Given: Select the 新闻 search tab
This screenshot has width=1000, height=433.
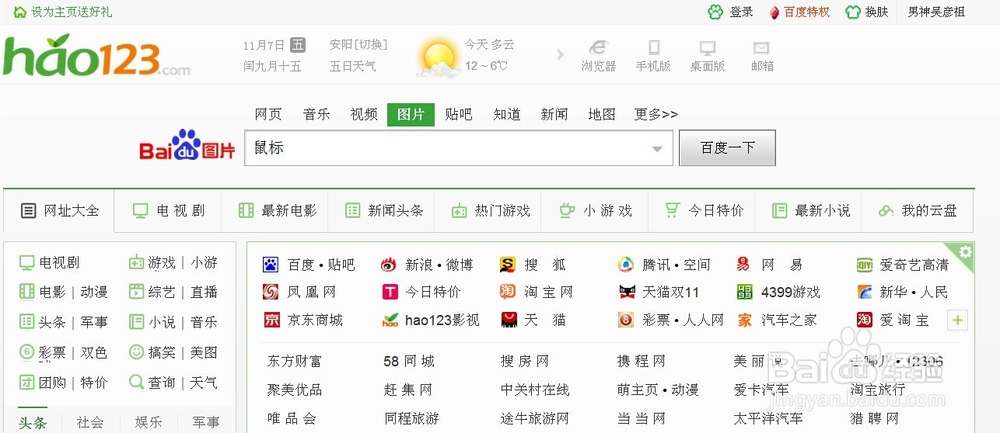Looking at the screenshot, I should coord(554,115).
